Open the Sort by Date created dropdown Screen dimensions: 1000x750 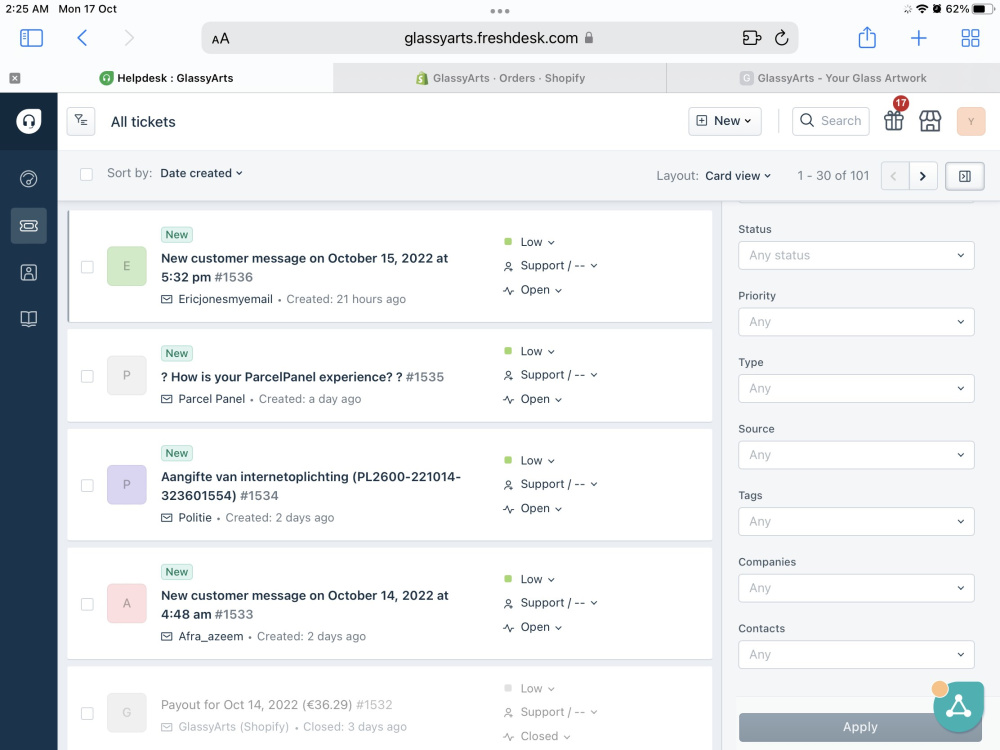[202, 173]
